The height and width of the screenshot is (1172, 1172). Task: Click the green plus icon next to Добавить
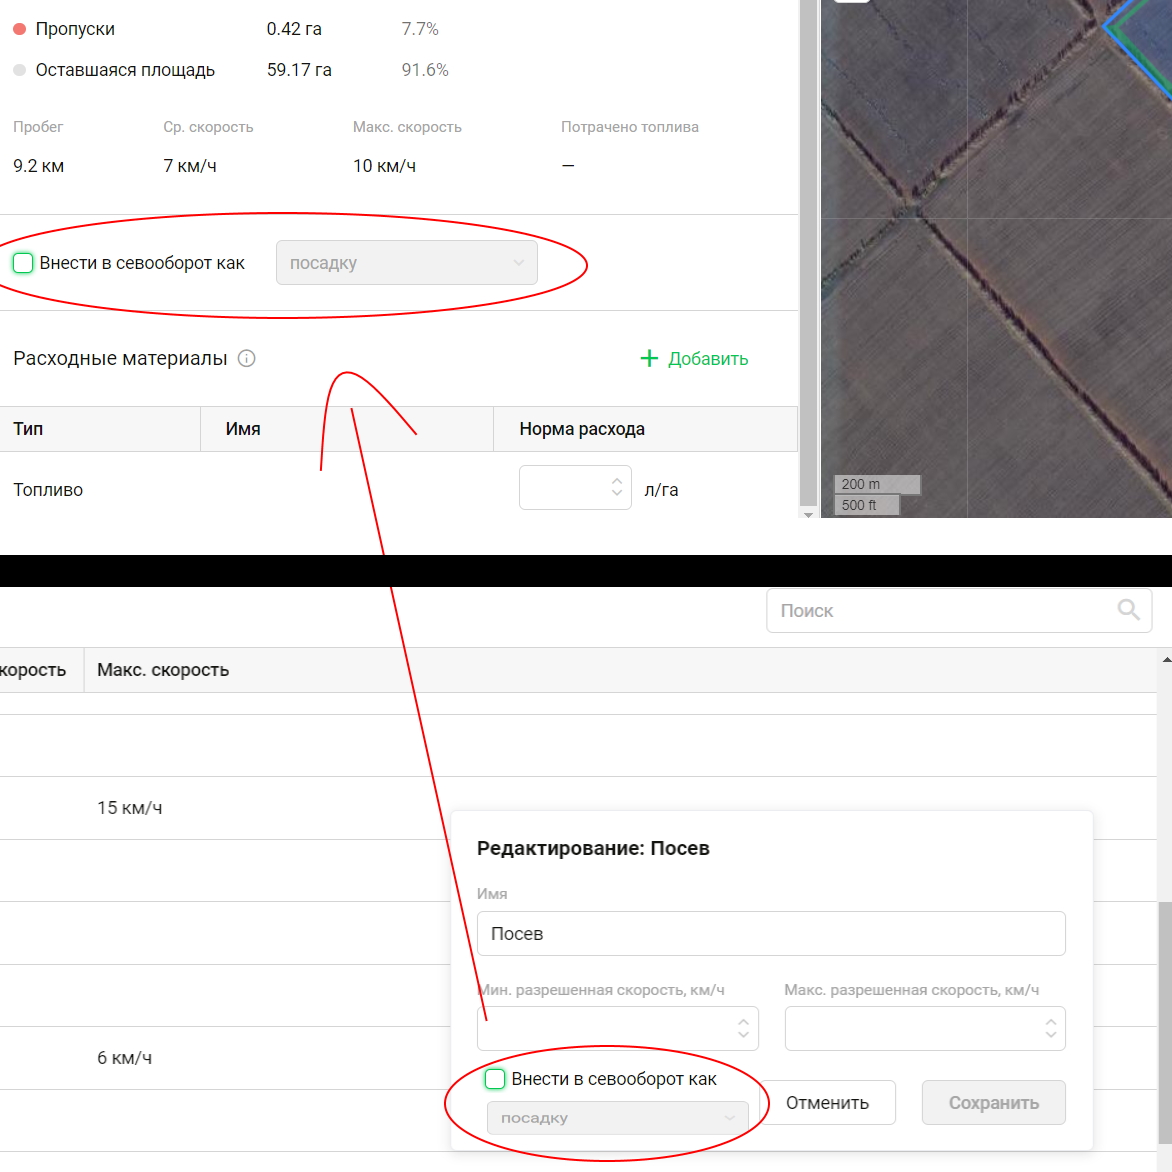pyautogui.click(x=649, y=358)
